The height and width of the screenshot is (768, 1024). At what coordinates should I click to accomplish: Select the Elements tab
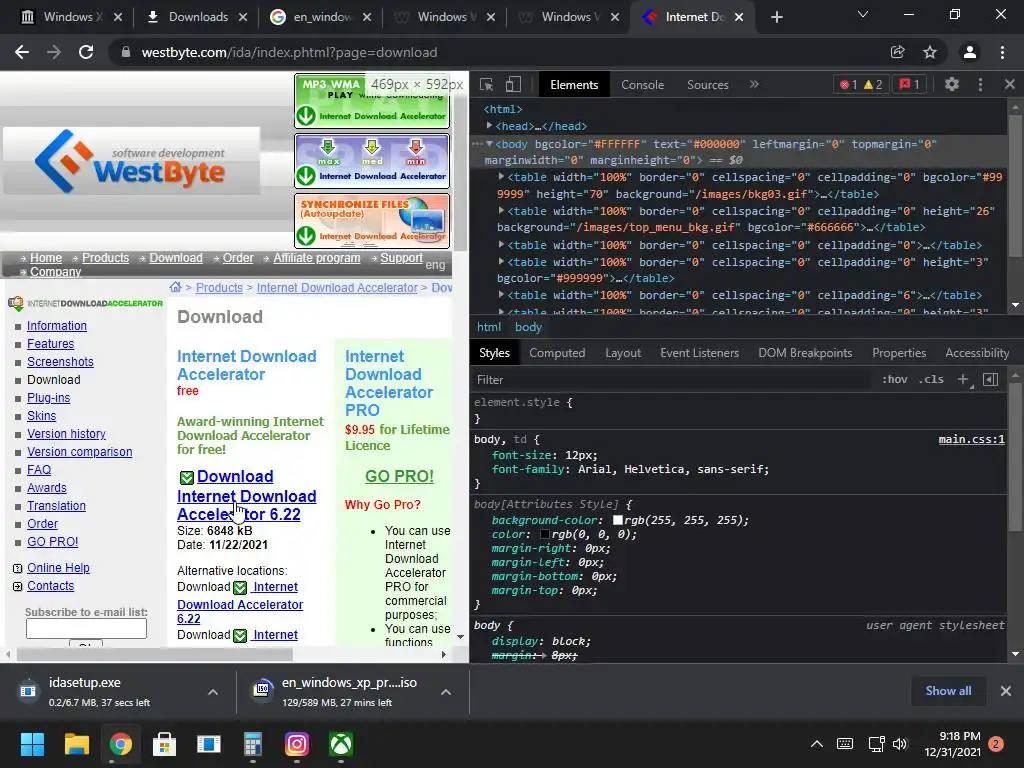[573, 84]
